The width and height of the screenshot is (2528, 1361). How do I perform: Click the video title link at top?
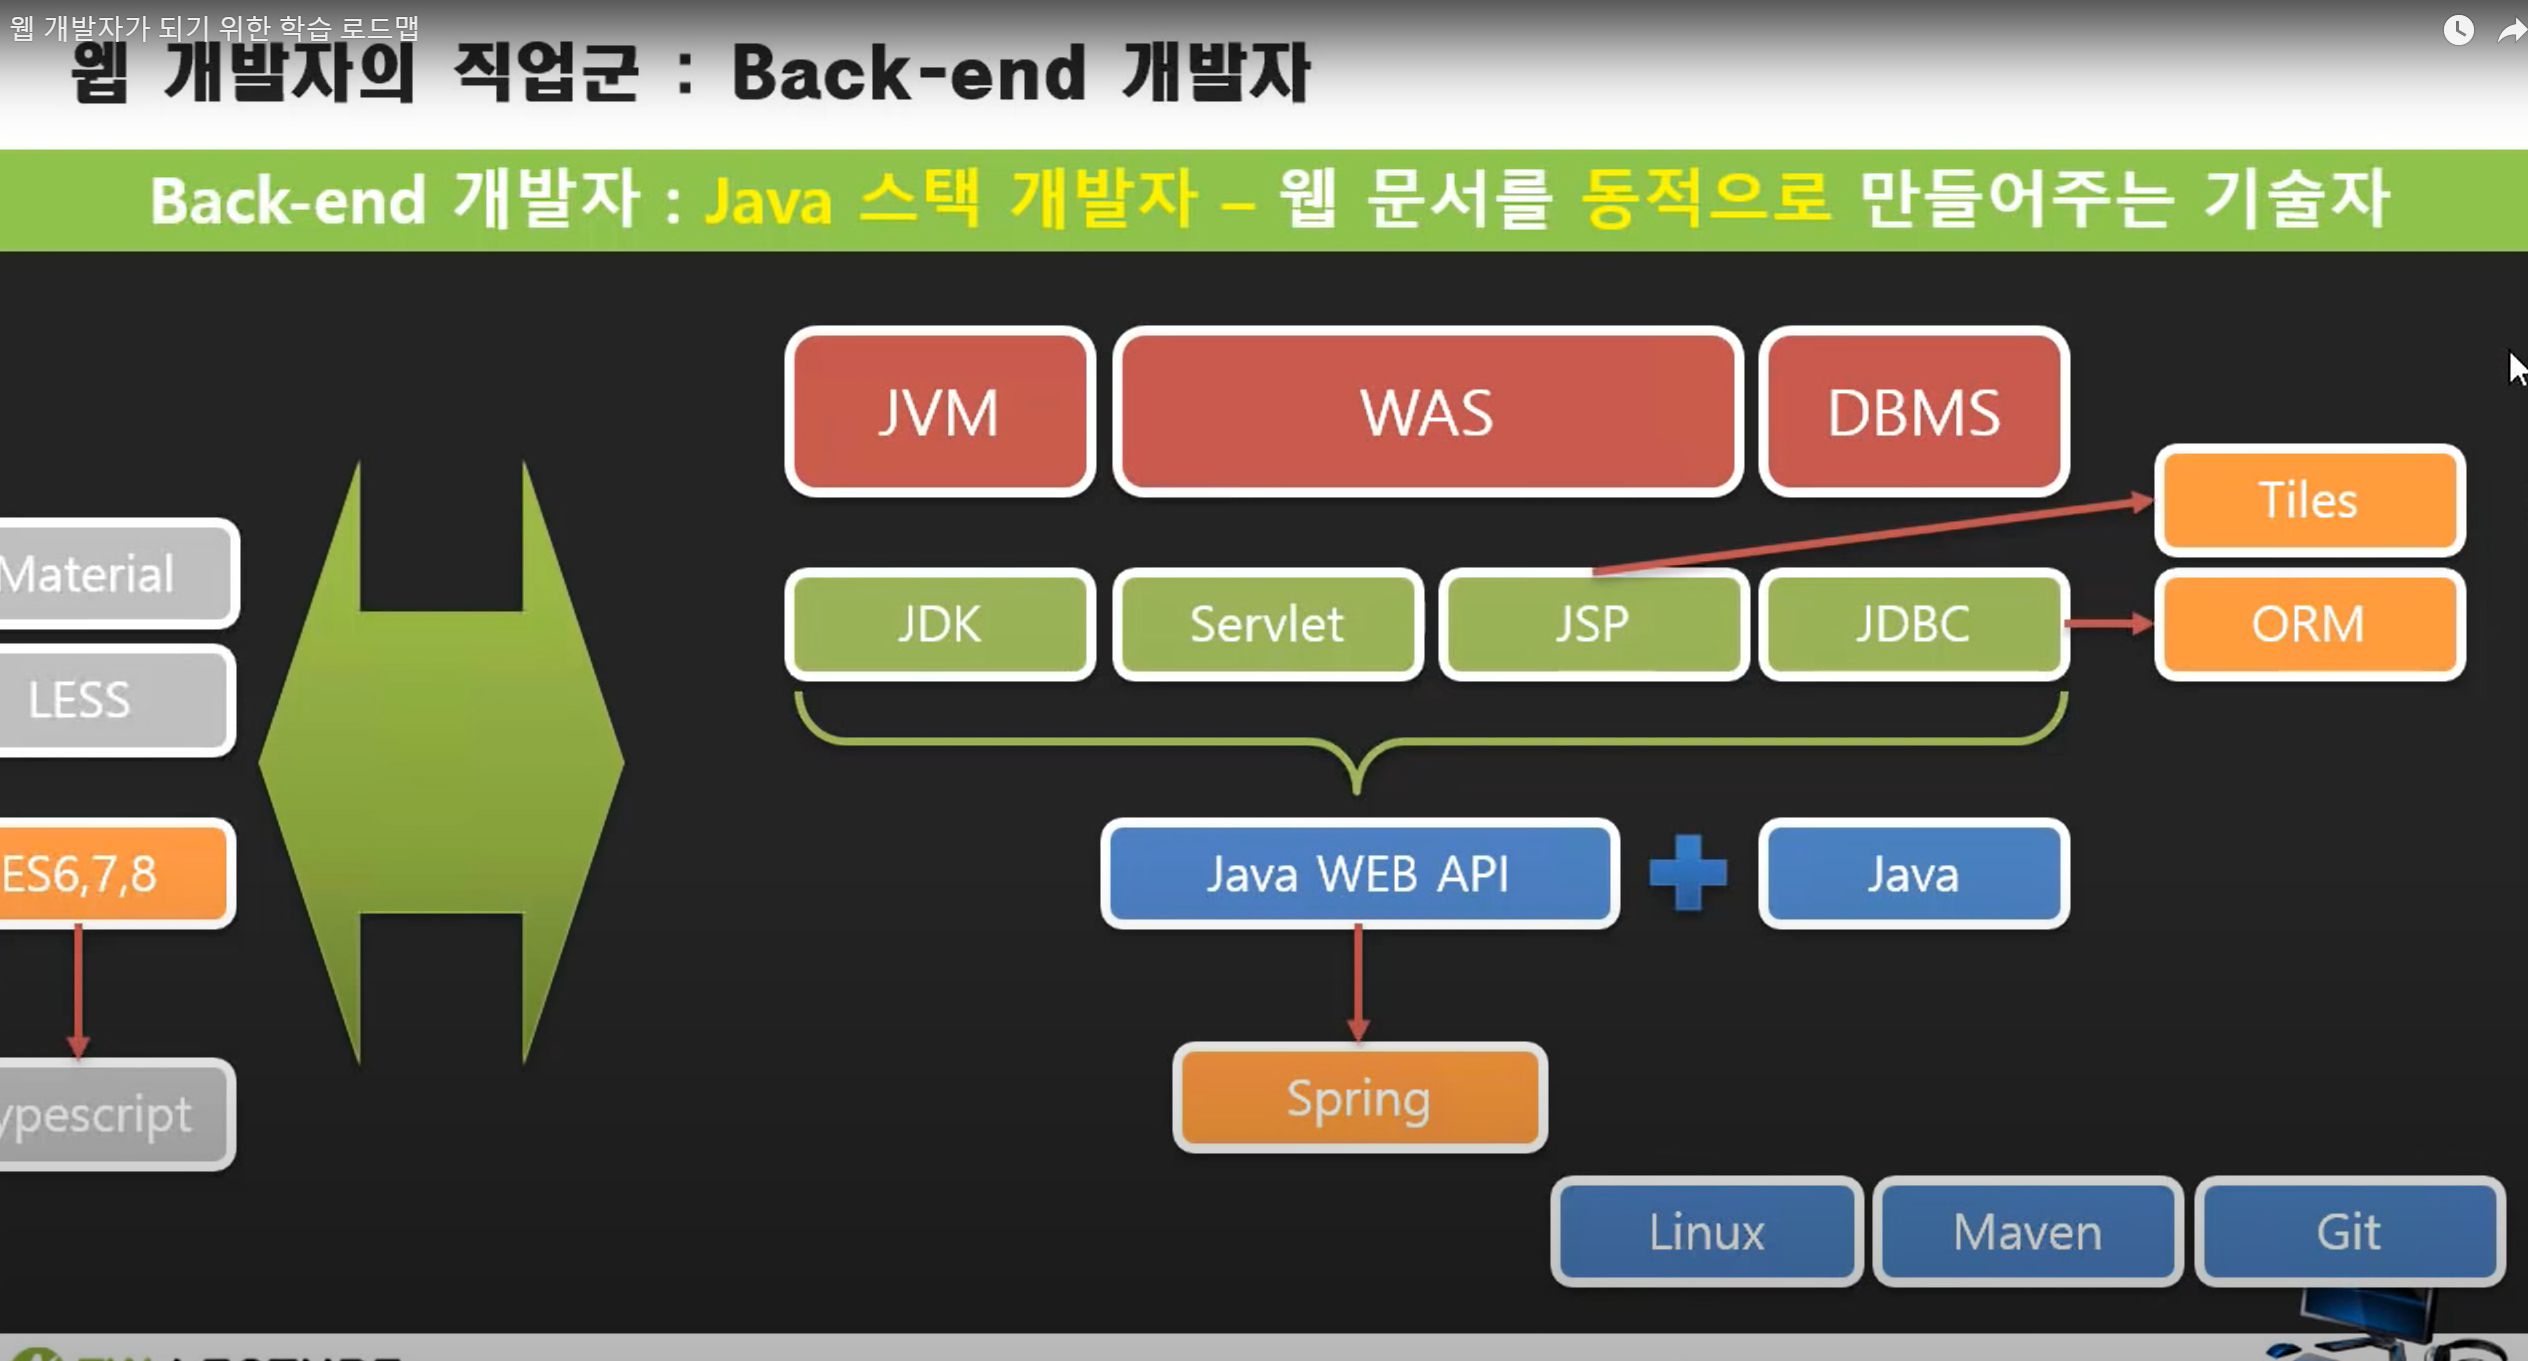click(214, 27)
